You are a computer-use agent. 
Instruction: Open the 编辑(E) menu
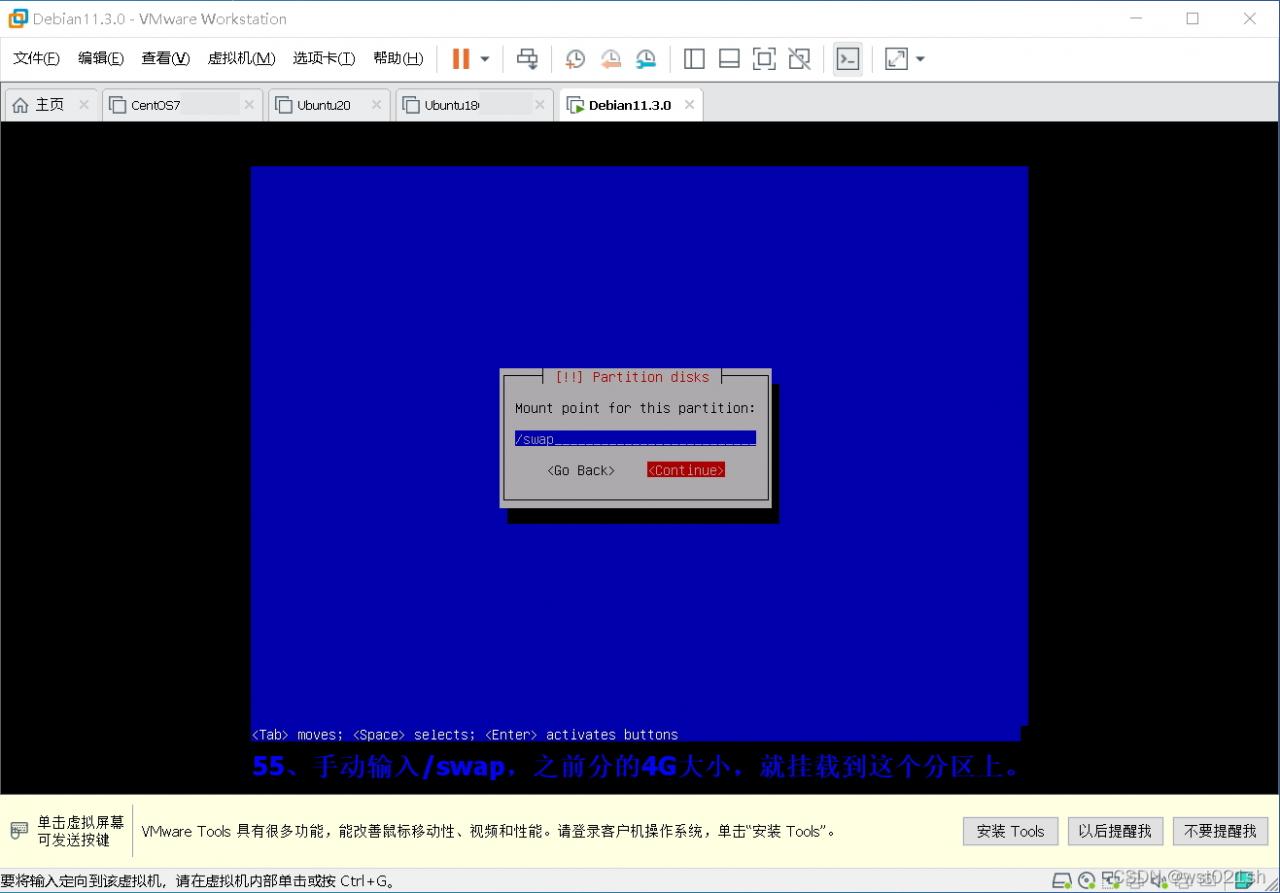[x=101, y=58]
